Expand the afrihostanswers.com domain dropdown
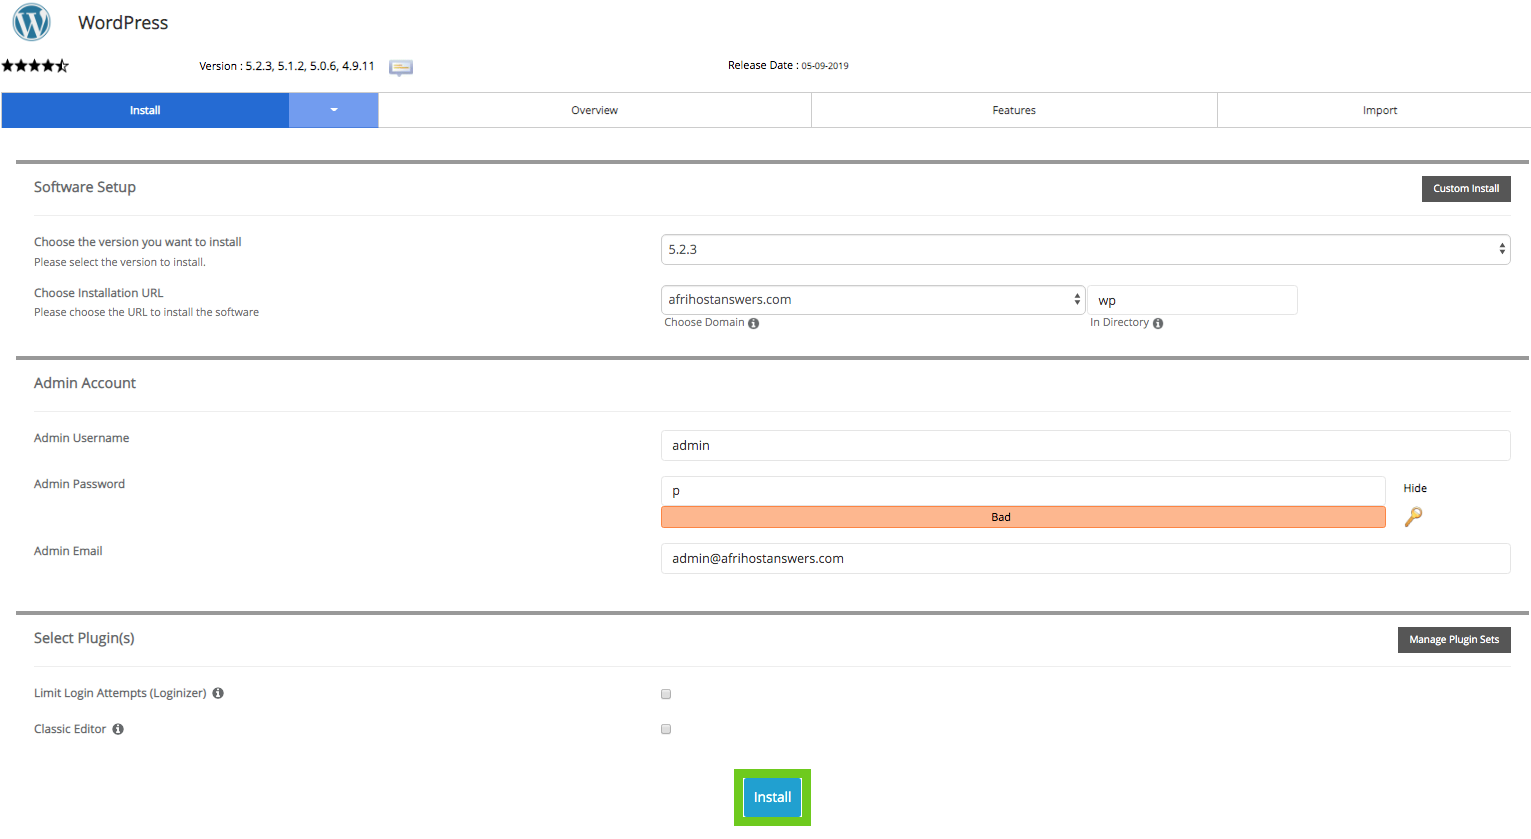 (x=873, y=300)
